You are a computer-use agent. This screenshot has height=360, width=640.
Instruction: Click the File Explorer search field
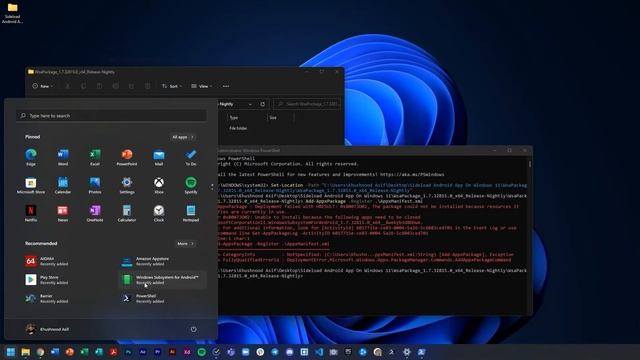click(x=307, y=104)
